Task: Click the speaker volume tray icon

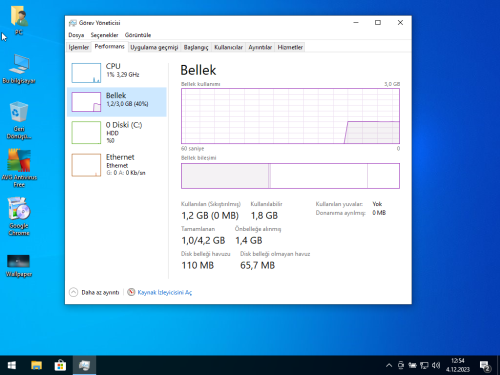Action: [436, 365]
